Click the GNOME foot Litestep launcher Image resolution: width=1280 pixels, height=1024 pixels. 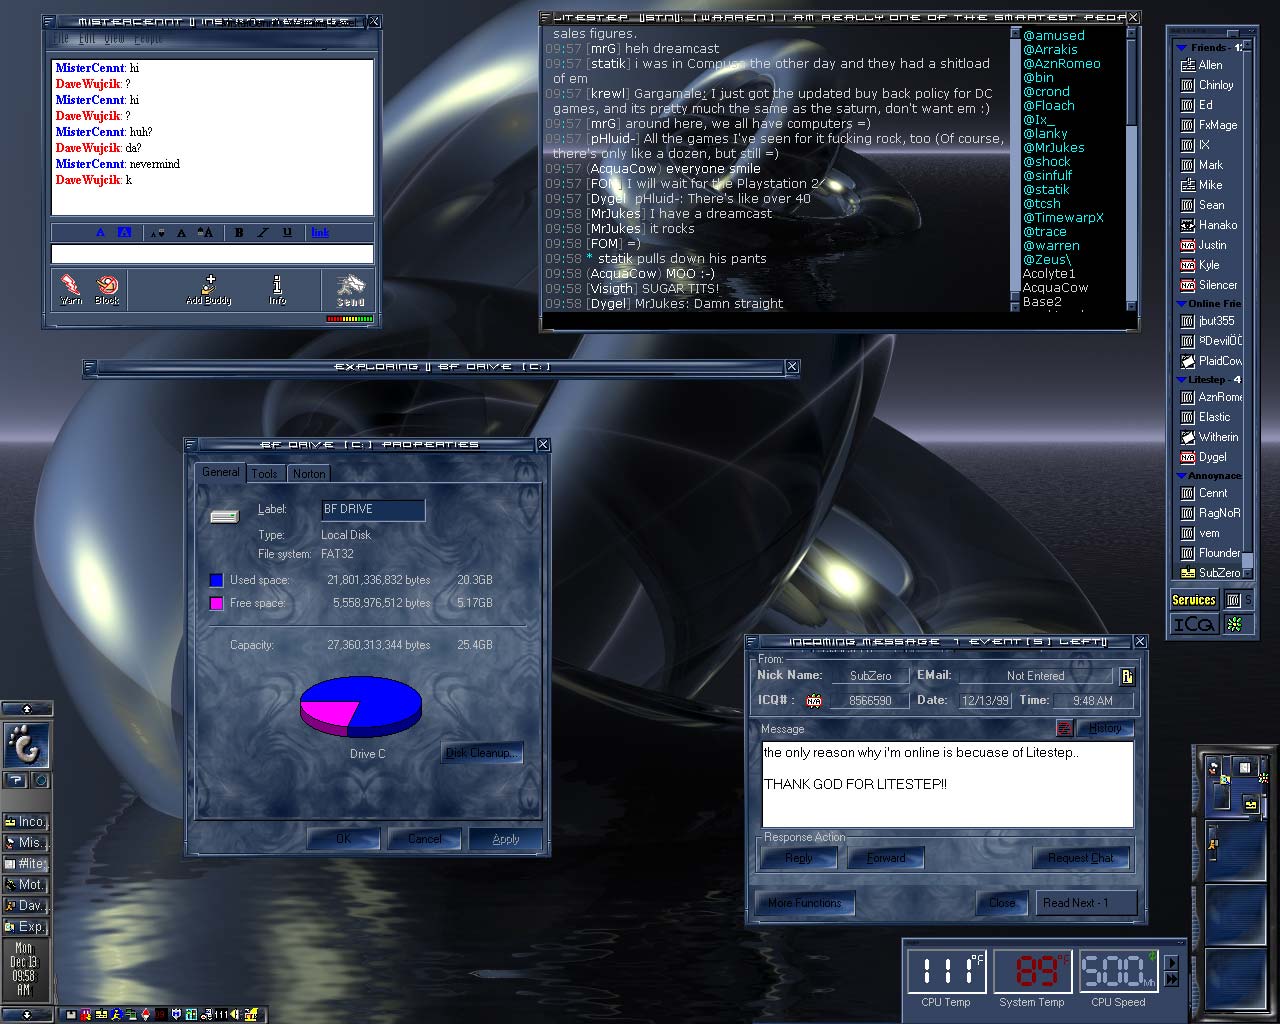tap(26, 744)
